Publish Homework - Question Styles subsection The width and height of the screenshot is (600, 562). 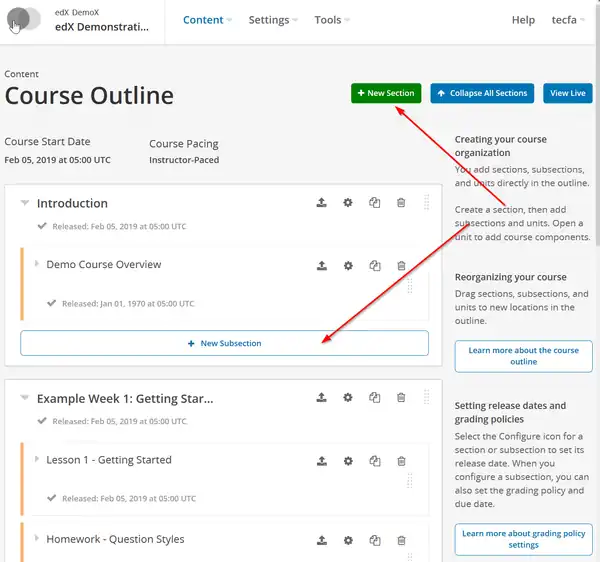click(x=321, y=540)
